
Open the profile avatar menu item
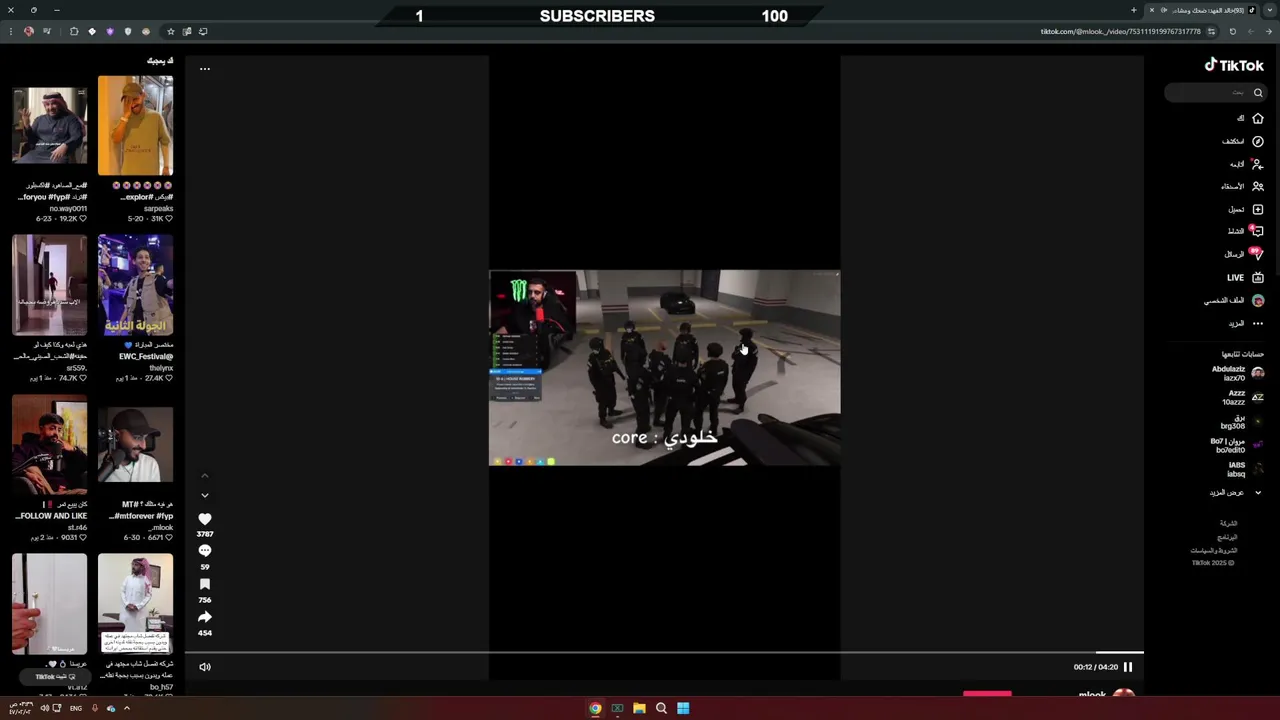pos(1258,300)
